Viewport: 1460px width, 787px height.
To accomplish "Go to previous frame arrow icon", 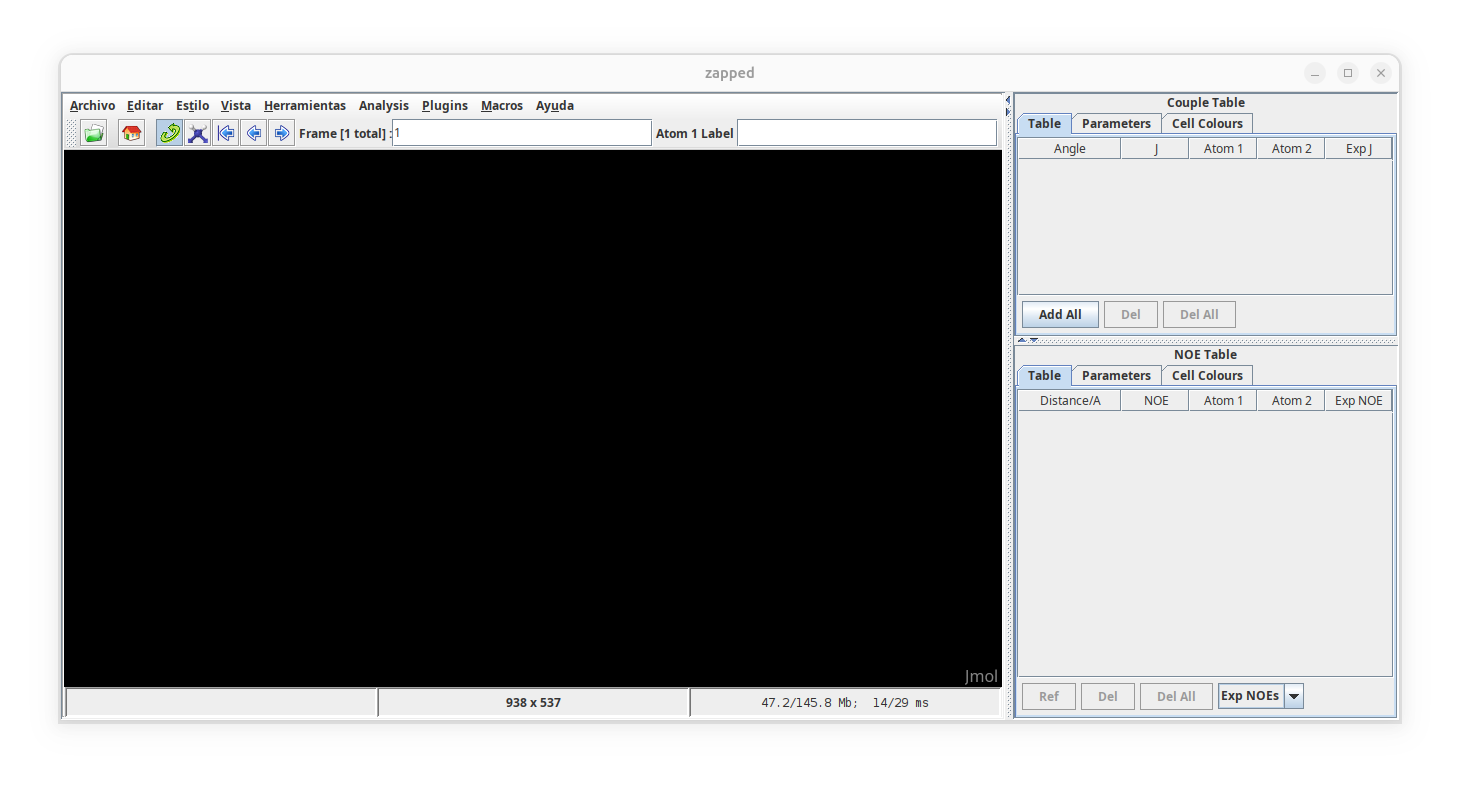I will [x=254, y=133].
